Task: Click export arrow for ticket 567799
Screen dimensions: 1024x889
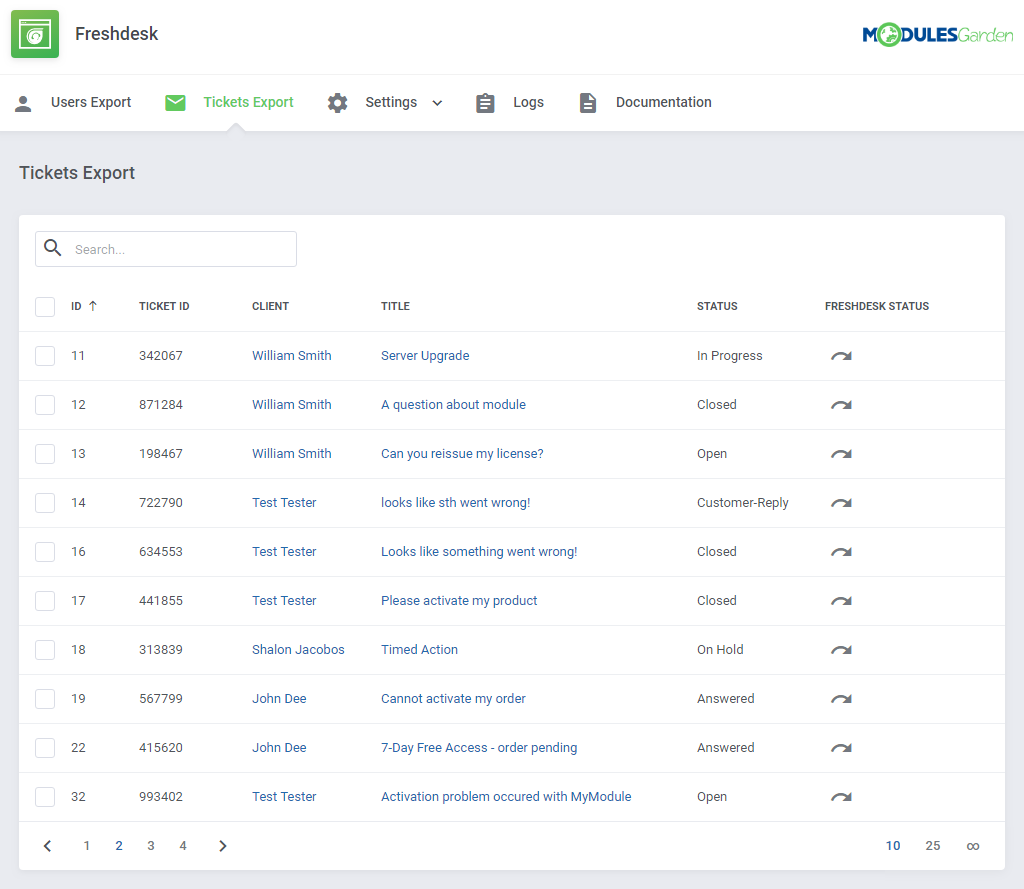Action: pos(841,699)
